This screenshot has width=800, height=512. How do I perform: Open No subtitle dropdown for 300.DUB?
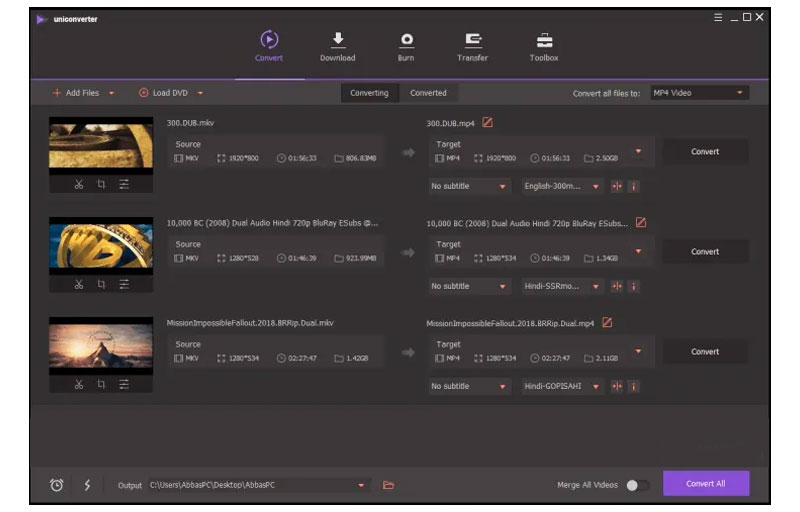470,186
